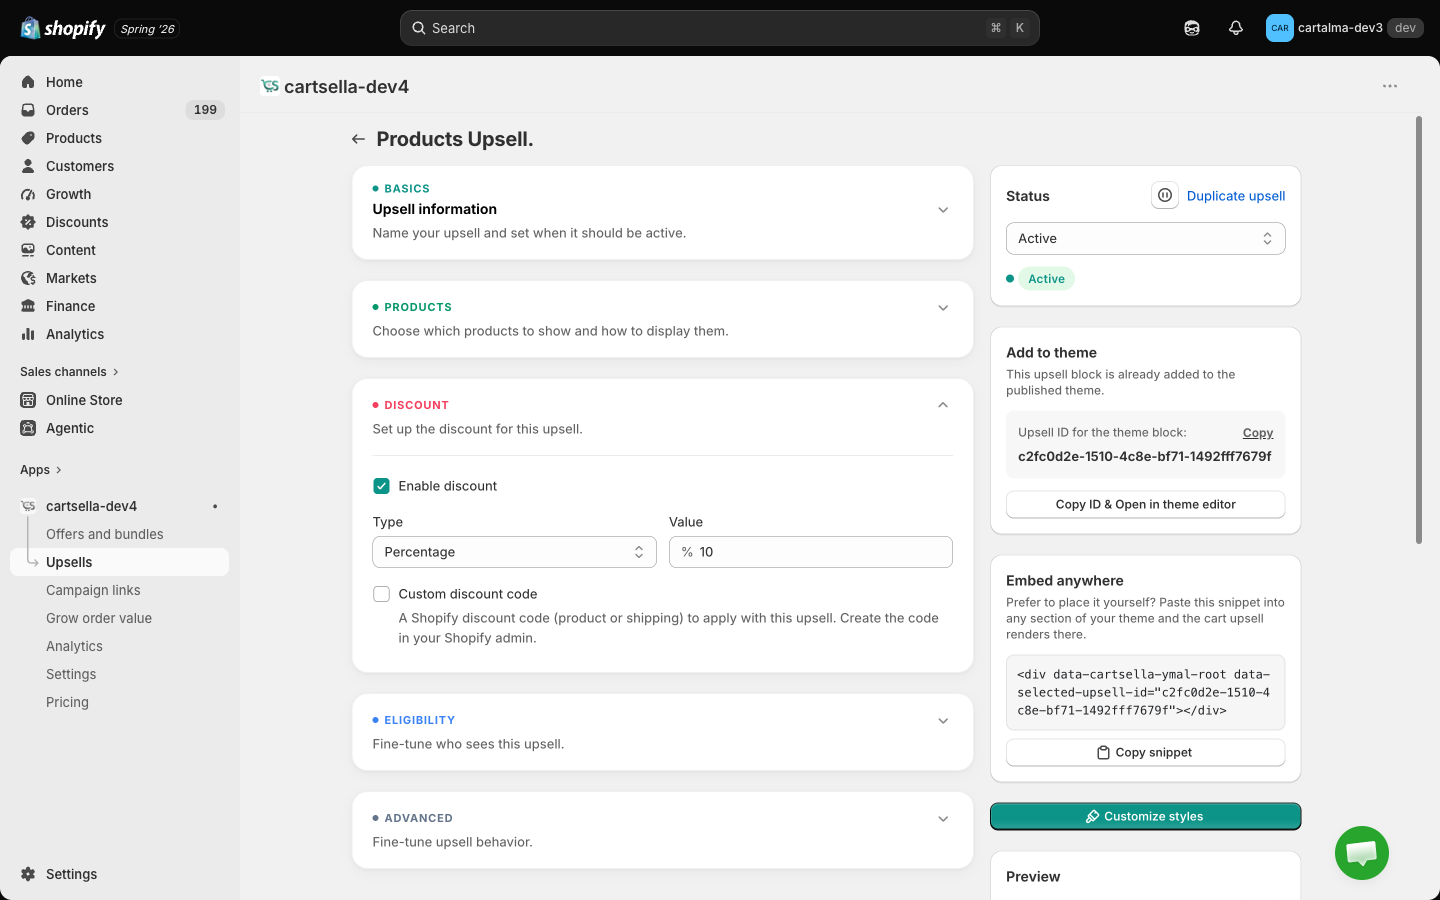
Task: Click the Agentic channel icon
Action: point(28,428)
